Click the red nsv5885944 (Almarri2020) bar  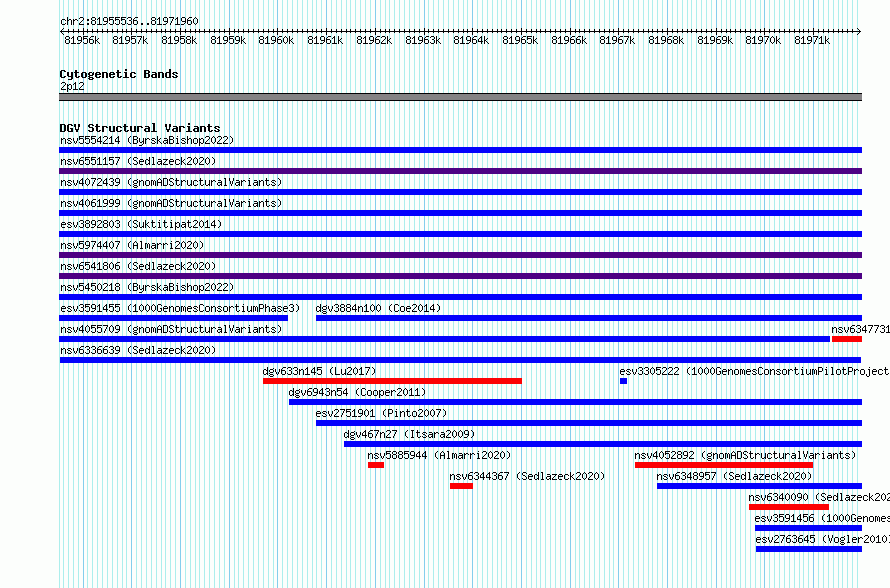pos(376,465)
